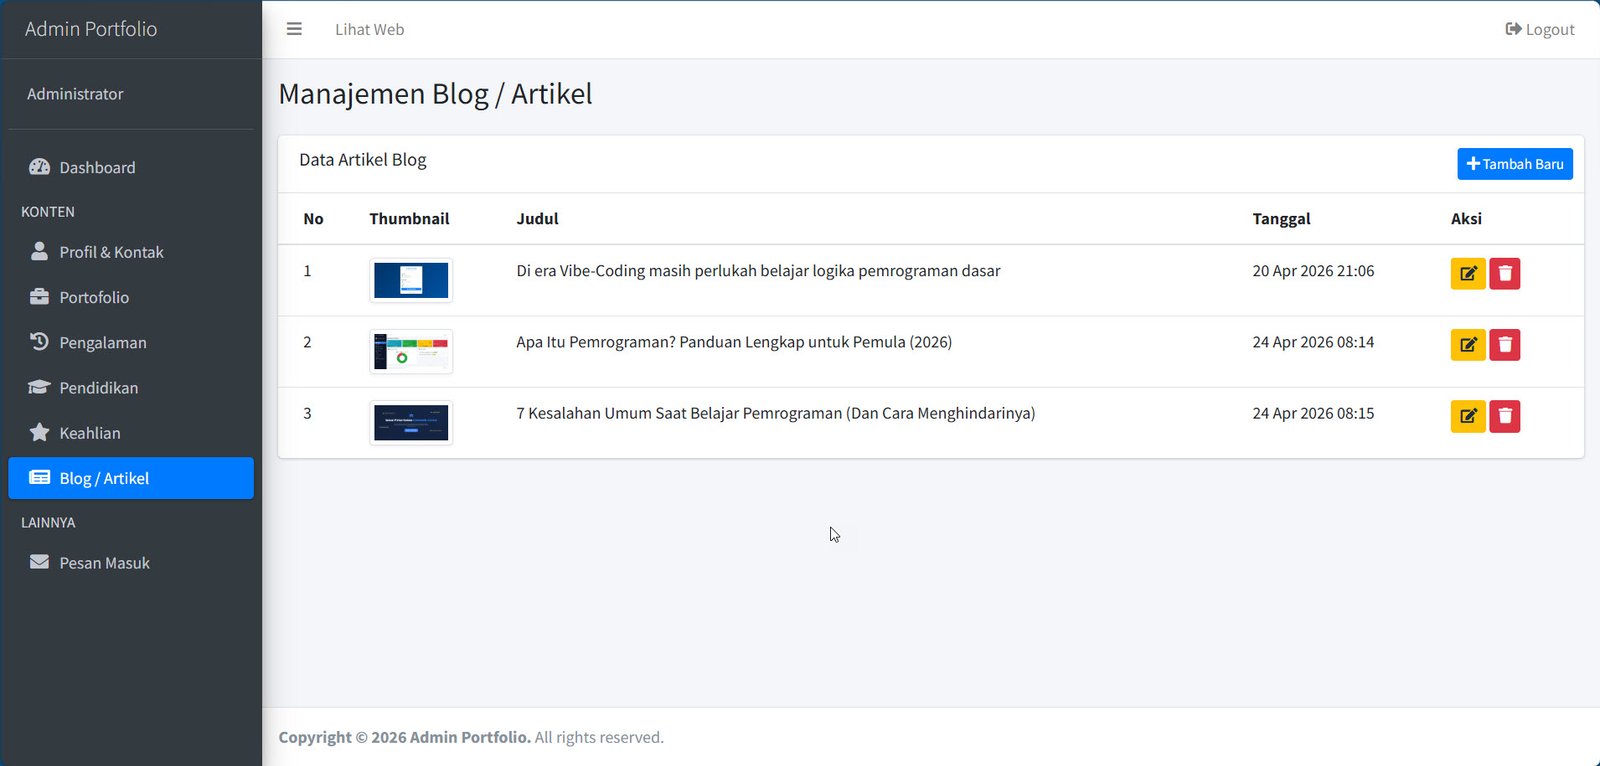Add a new article with Tambah Baru
Image resolution: width=1600 pixels, height=766 pixels.
click(x=1514, y=164)
